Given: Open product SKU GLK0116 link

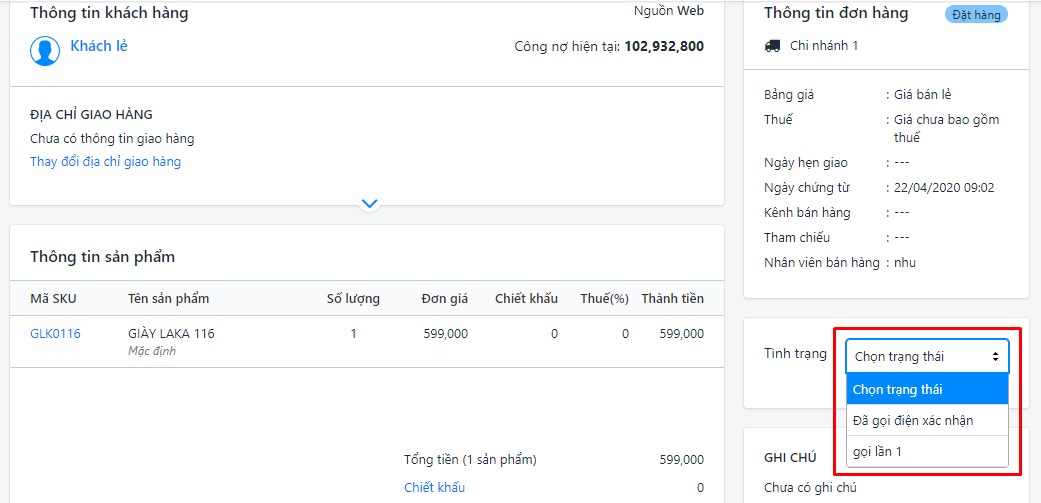Looking at the screenshot, I should pyautogui.click(x=55, y=334).
